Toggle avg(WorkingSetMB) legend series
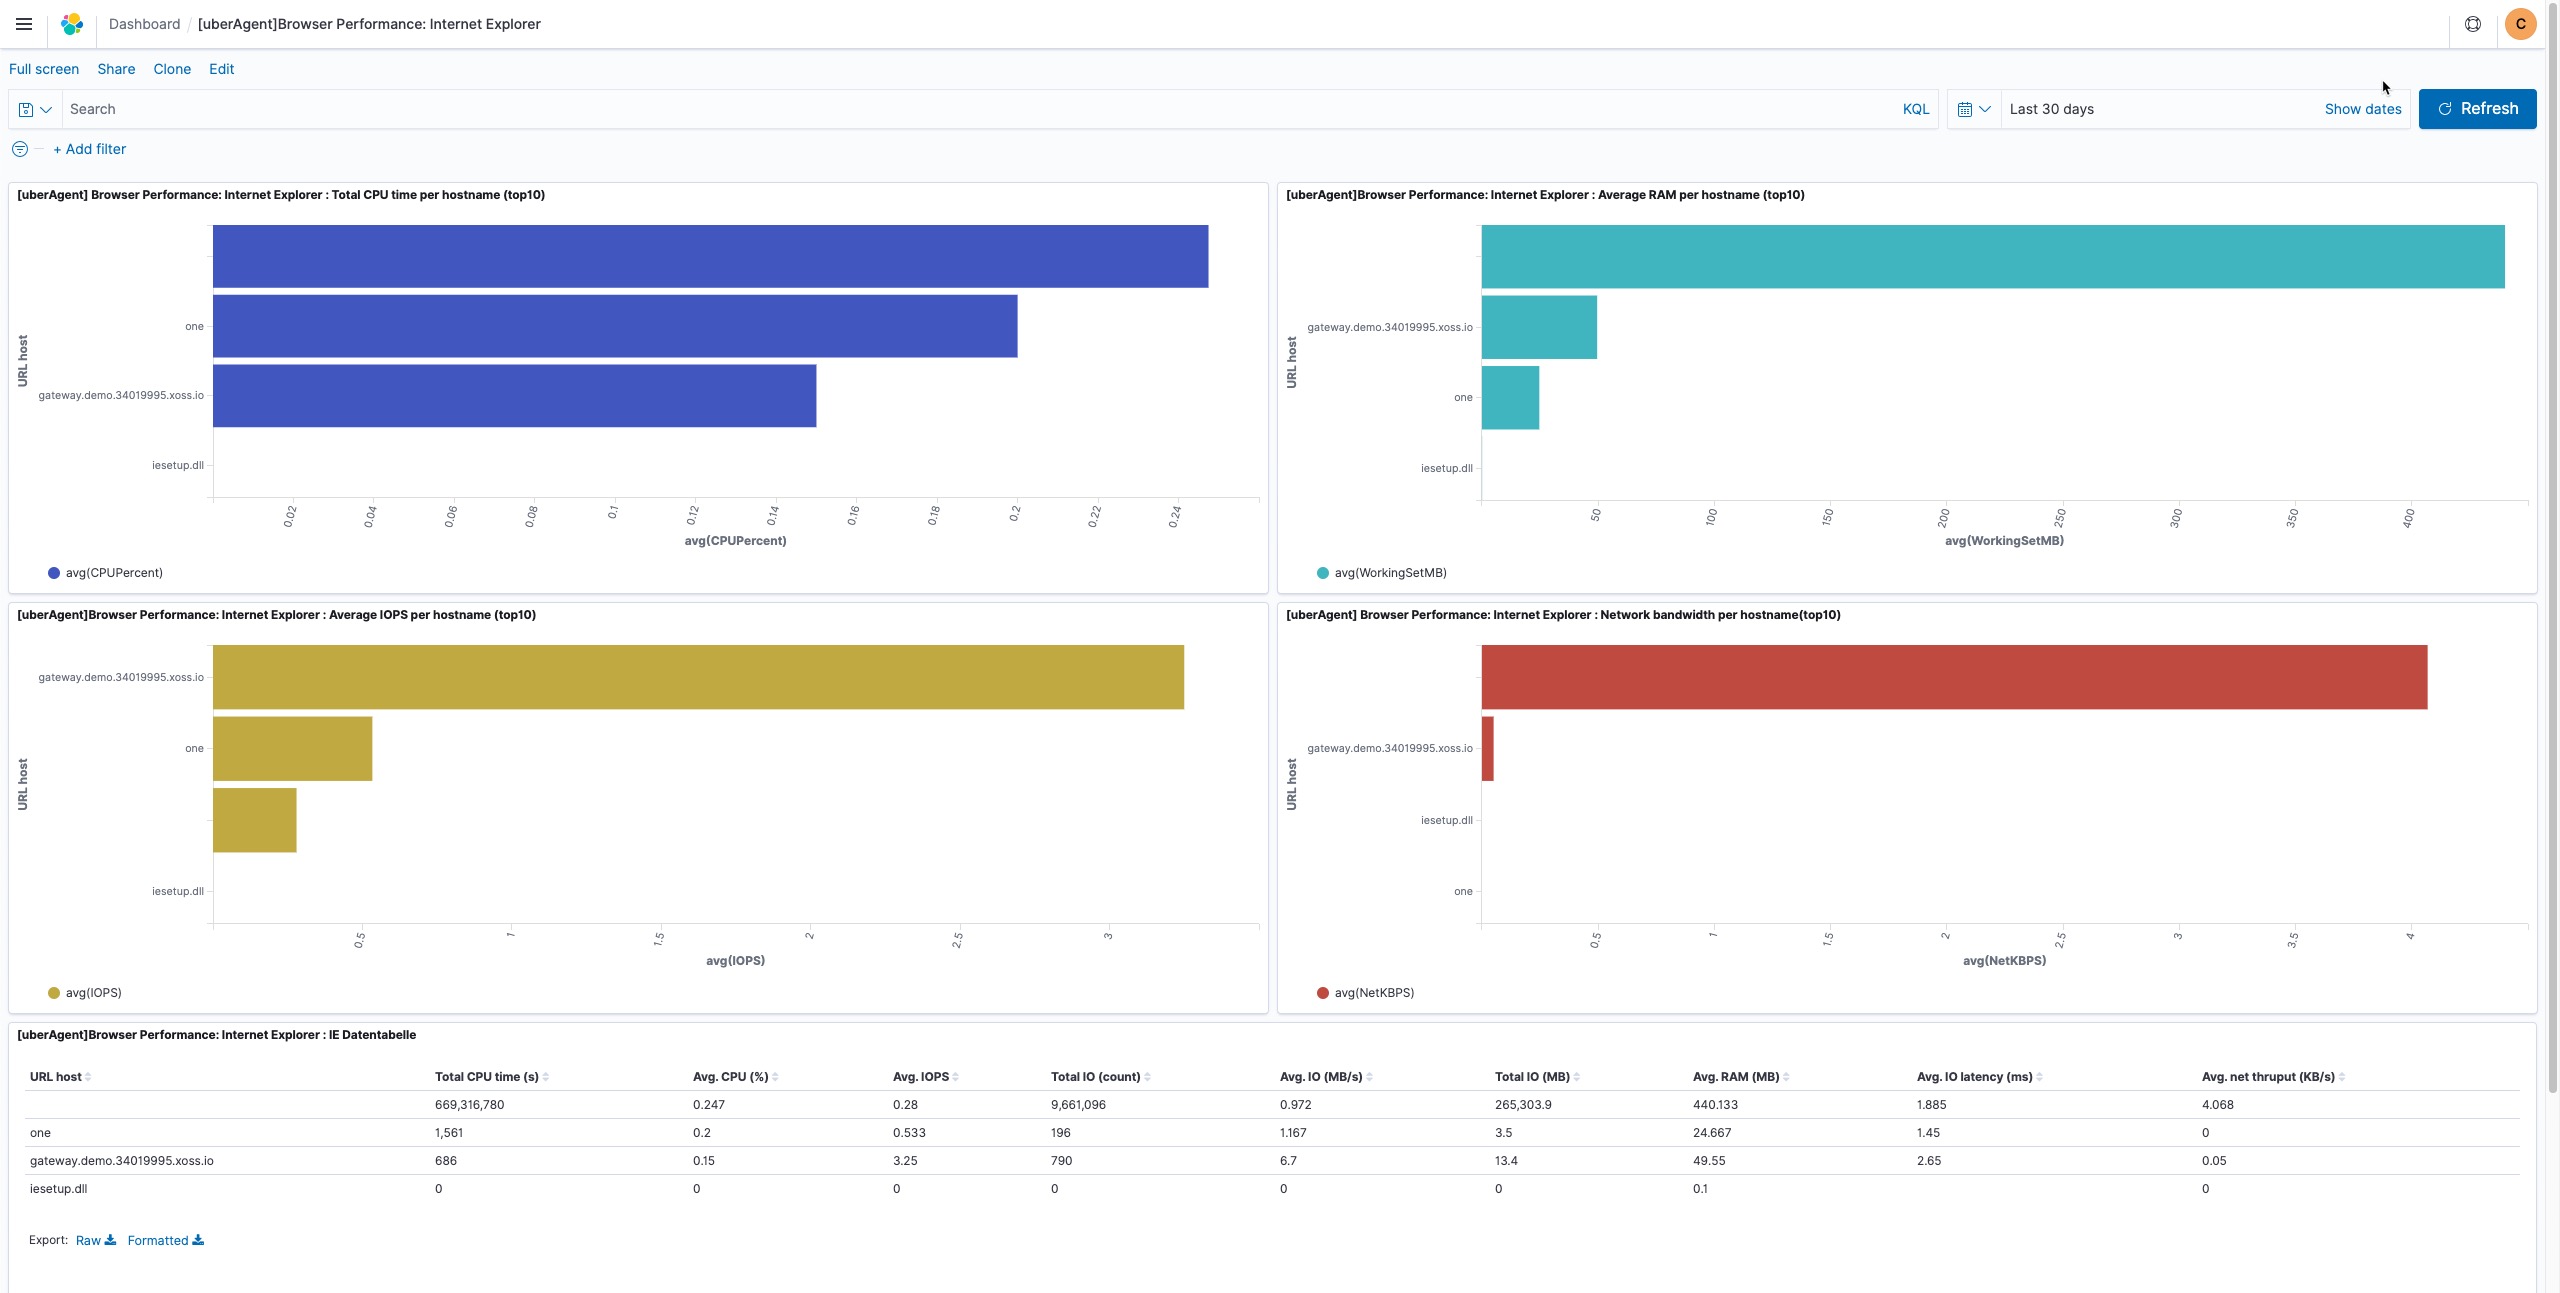 click(1390, 573)
